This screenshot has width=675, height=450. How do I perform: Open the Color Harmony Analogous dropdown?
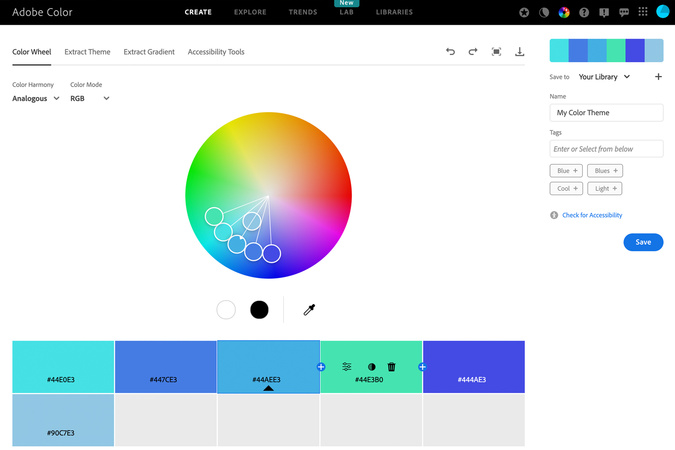36,98
